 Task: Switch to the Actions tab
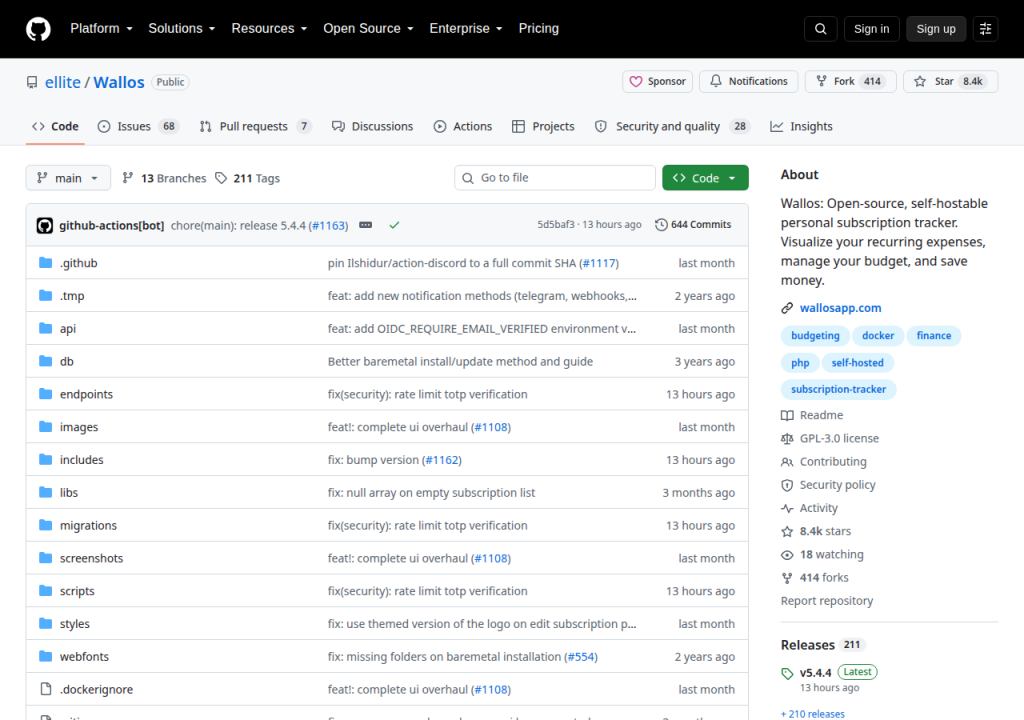coord(463,126)
